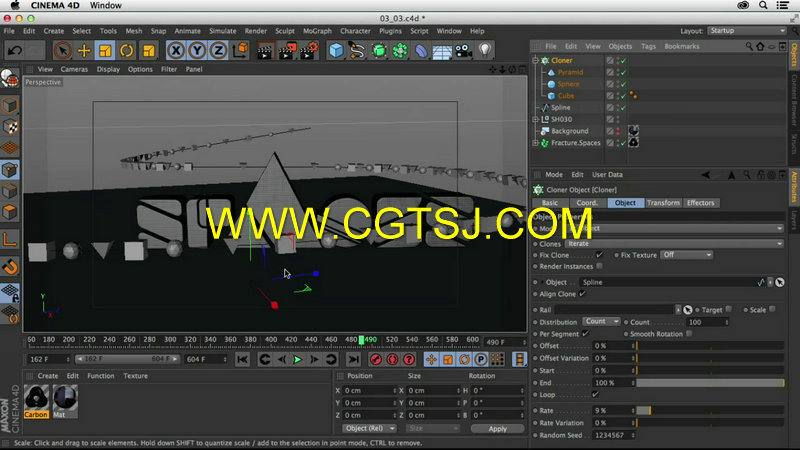Toggle Y axis lock
Viewport: 800px width, 450px height.
click(197, 51)
